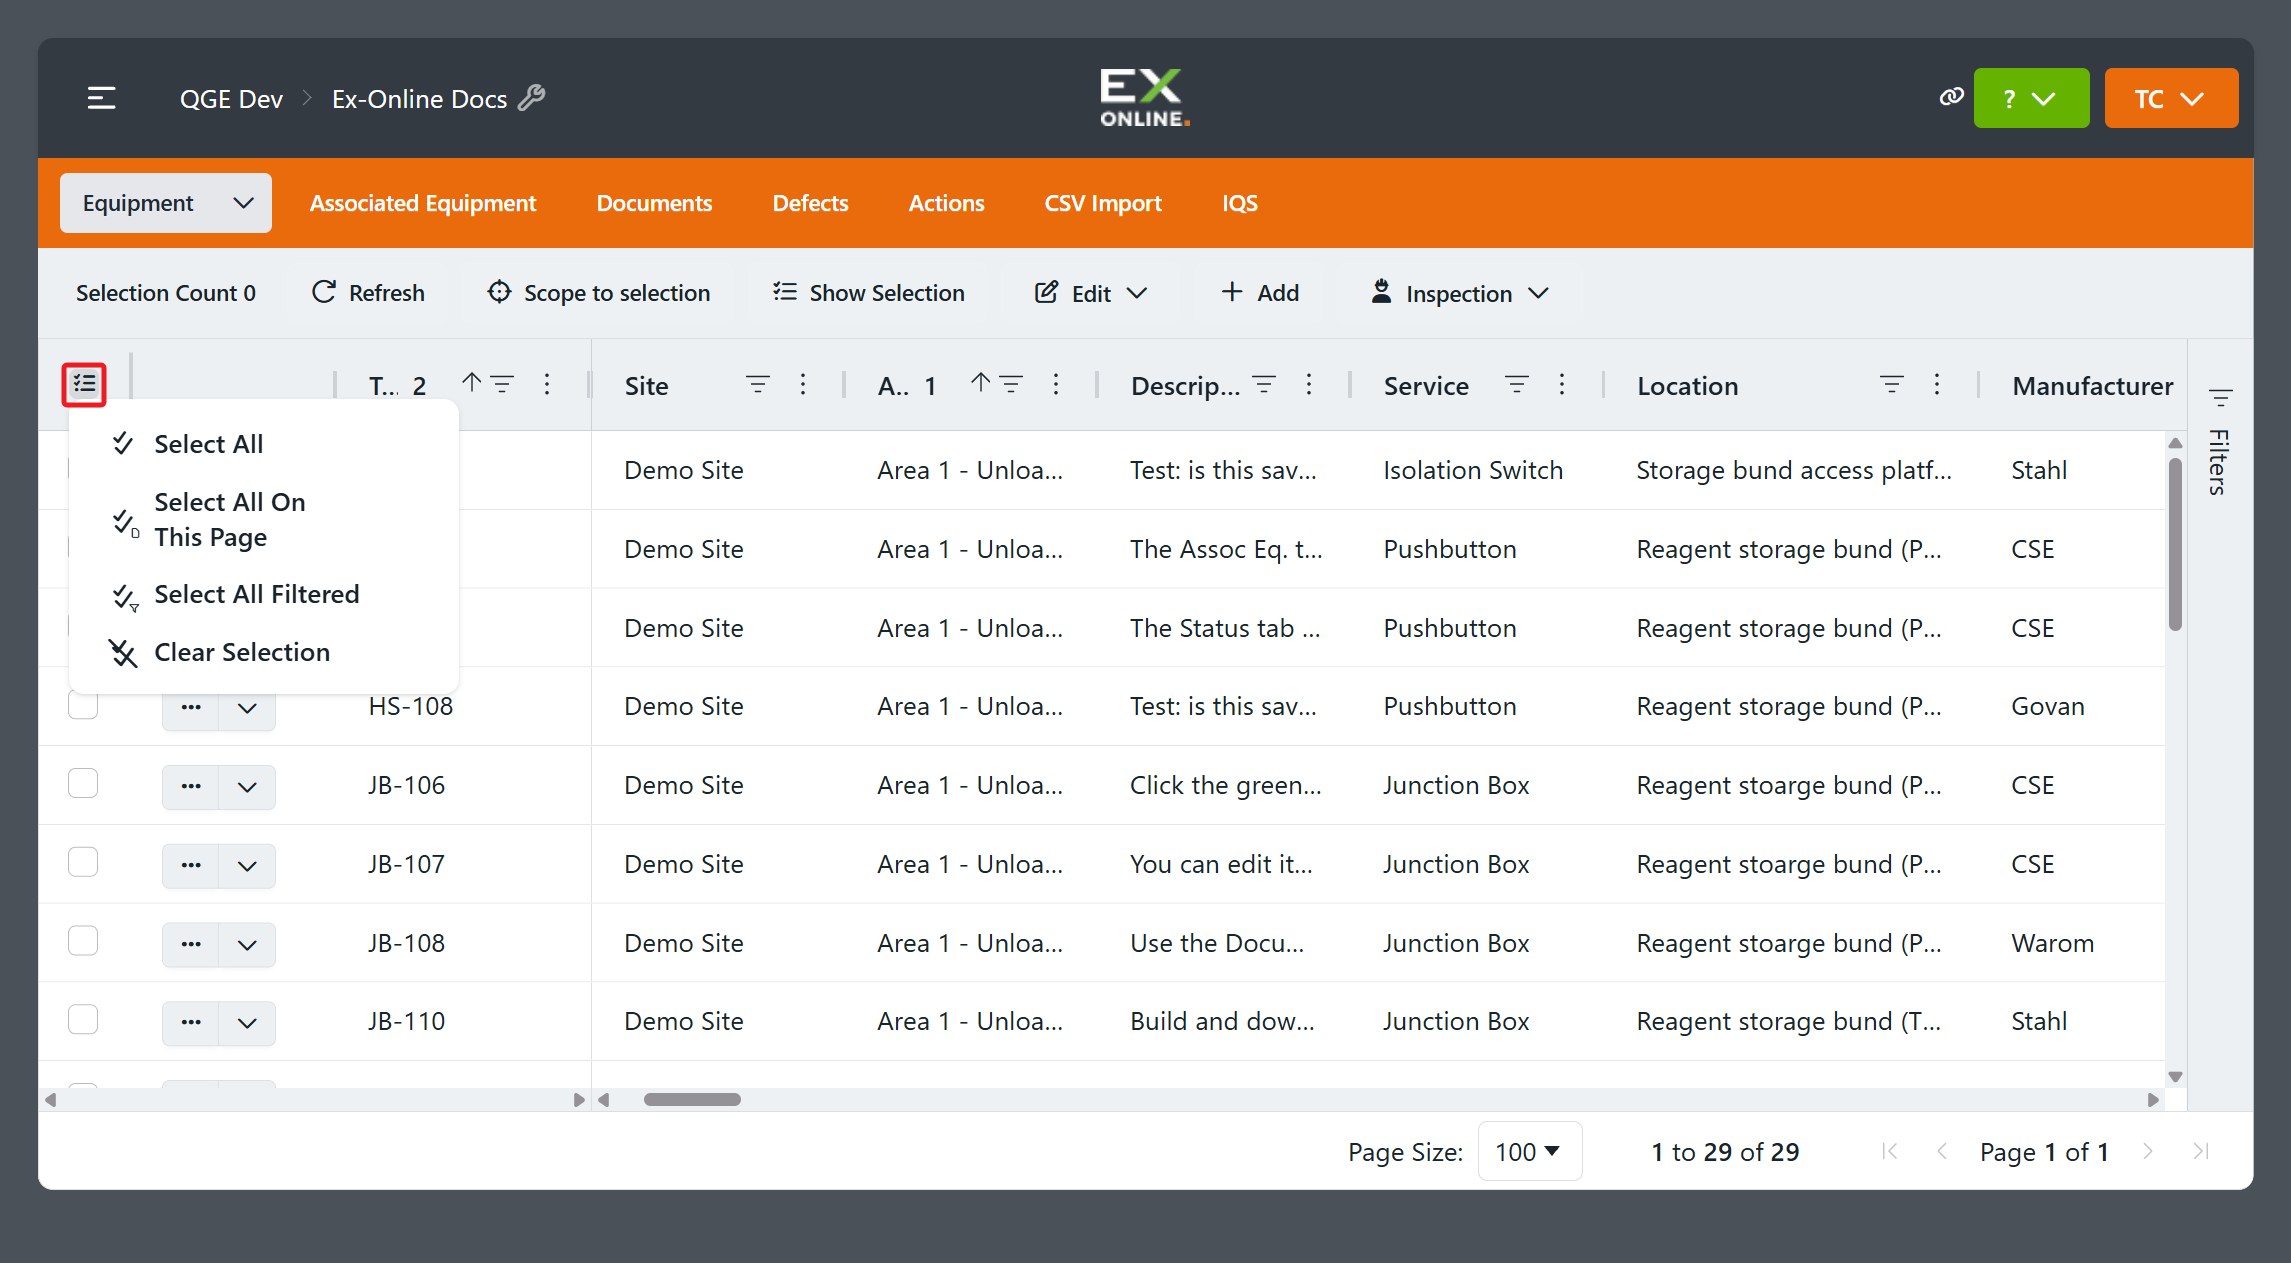Viewport: 2291px width, 1263px height.
Task: Open the Filters side panel icon
Action: click(x=2221, y=398)
